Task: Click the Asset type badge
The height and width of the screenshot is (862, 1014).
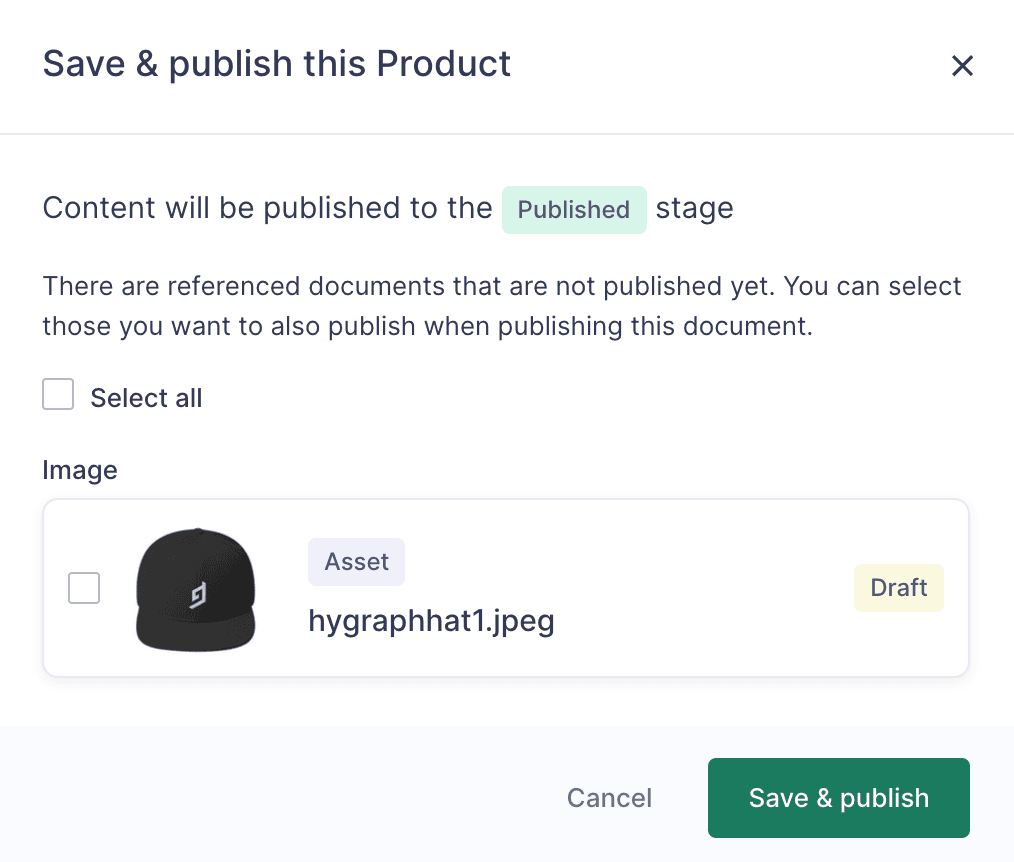Action: click(356, 562)
